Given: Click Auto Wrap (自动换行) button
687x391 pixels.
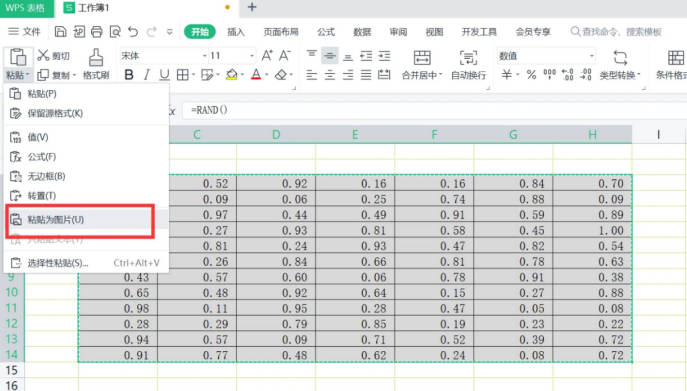Looking at the screenshot, I should [468, 65].
